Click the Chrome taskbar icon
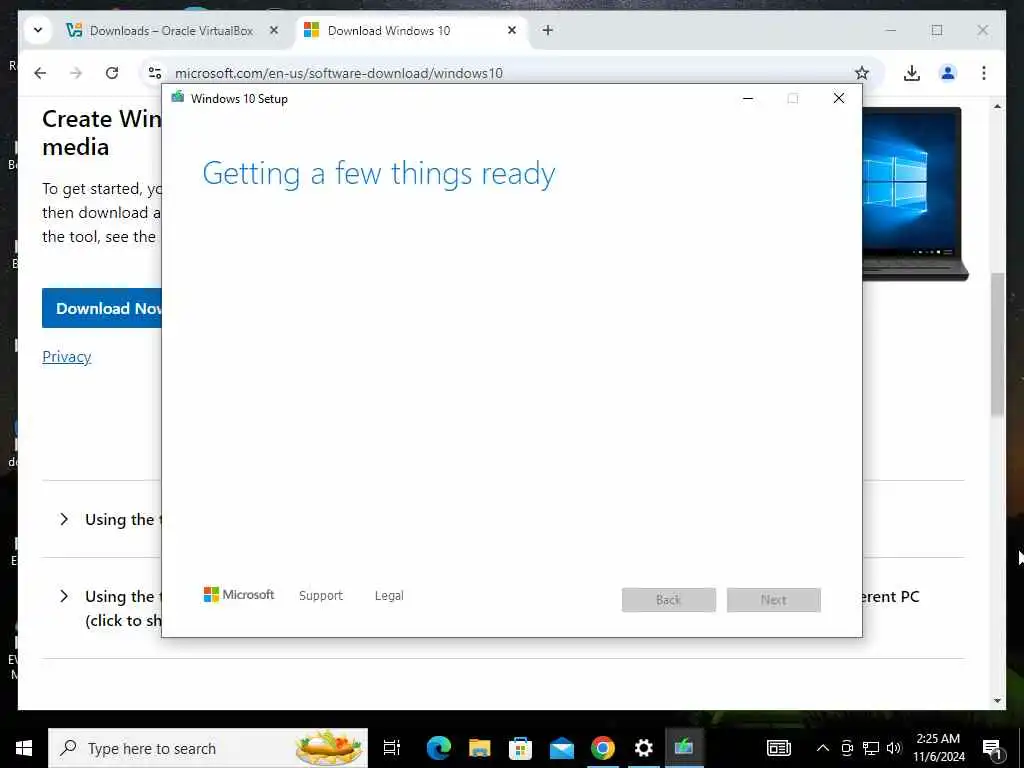 pyautogui.click(x=603, y=748)
